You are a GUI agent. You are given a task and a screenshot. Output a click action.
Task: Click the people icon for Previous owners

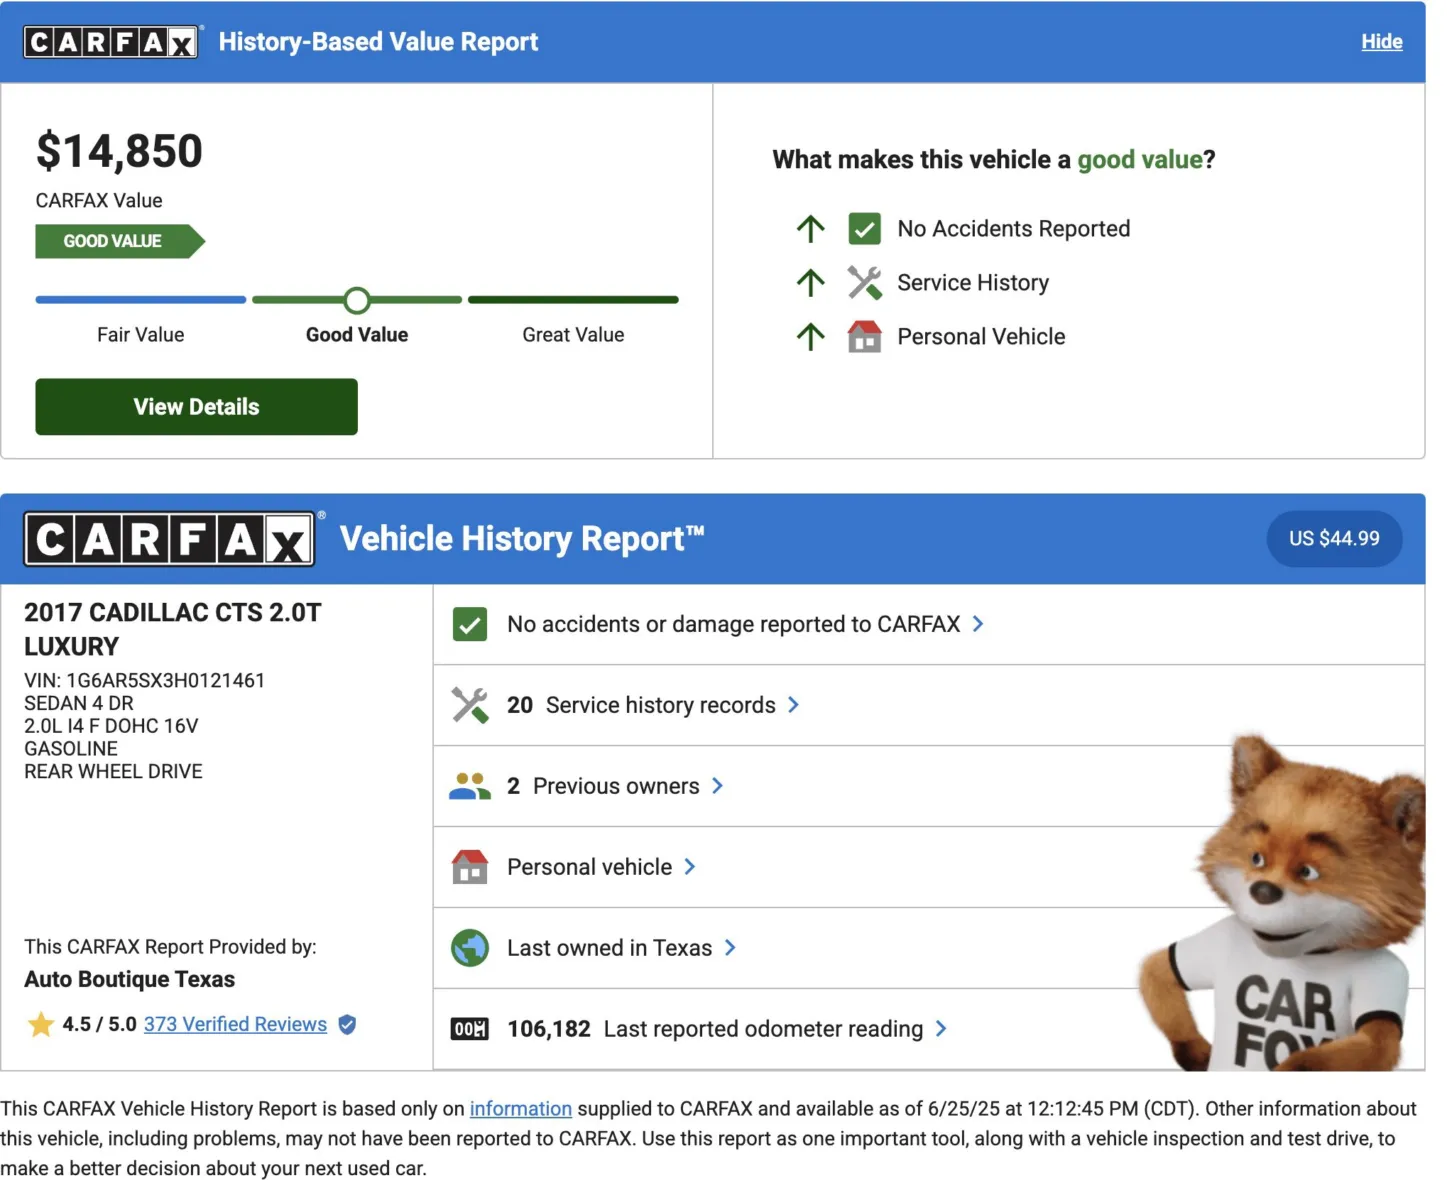coord(470,787)
